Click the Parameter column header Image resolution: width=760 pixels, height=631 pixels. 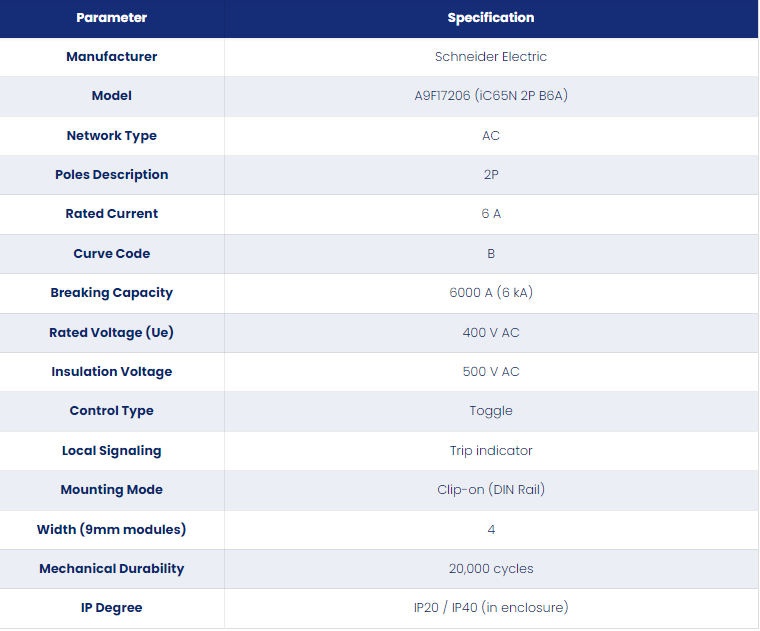pyautogui.click(x=111, y=18)
